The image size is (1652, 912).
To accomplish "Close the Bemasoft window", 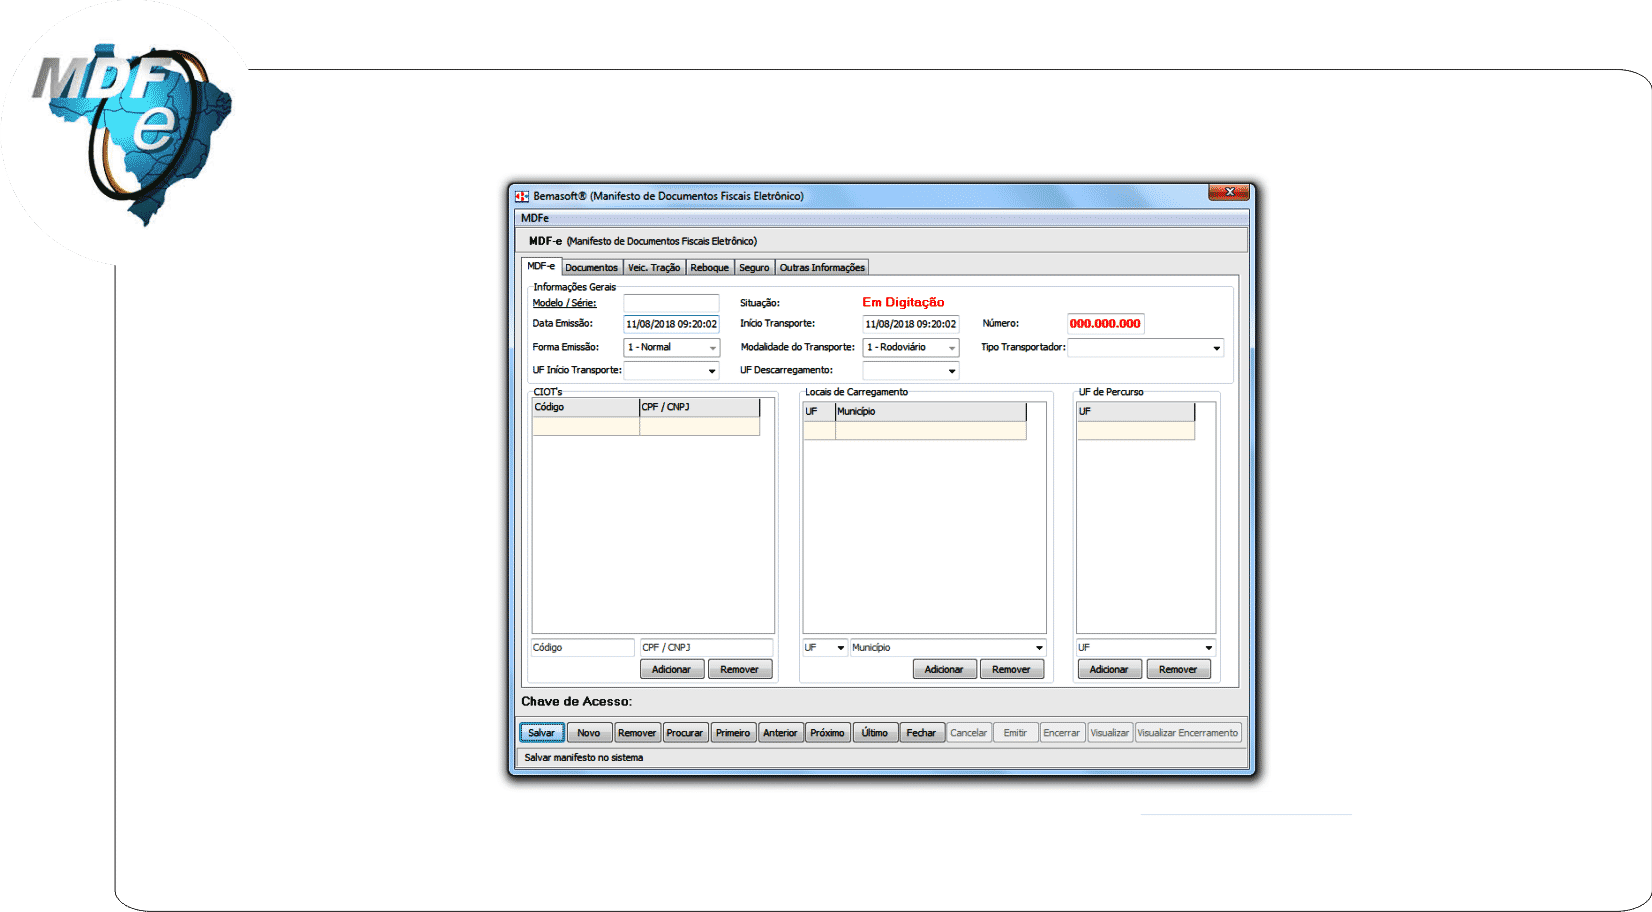I will tap(1228, 192).
